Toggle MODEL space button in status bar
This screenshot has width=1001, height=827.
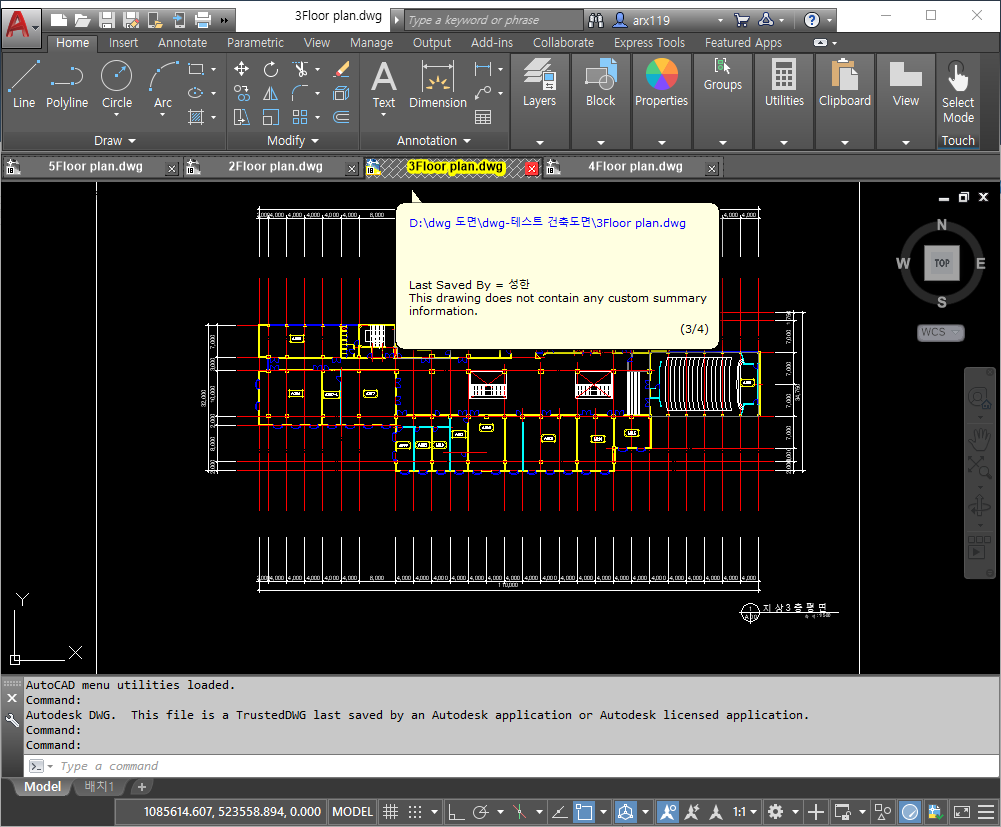click(x=353, y=812)
